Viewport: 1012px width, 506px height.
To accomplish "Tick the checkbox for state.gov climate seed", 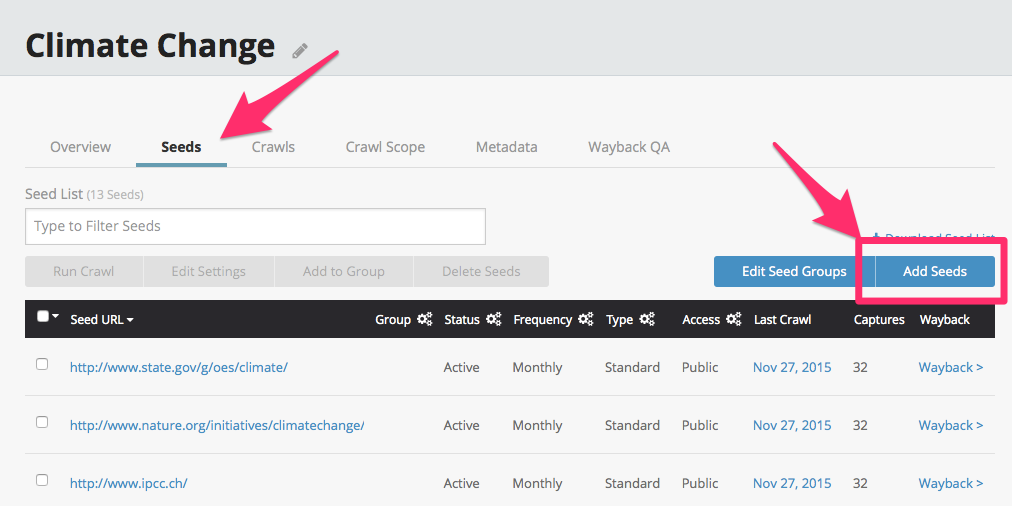I will (x=42, y=365).
